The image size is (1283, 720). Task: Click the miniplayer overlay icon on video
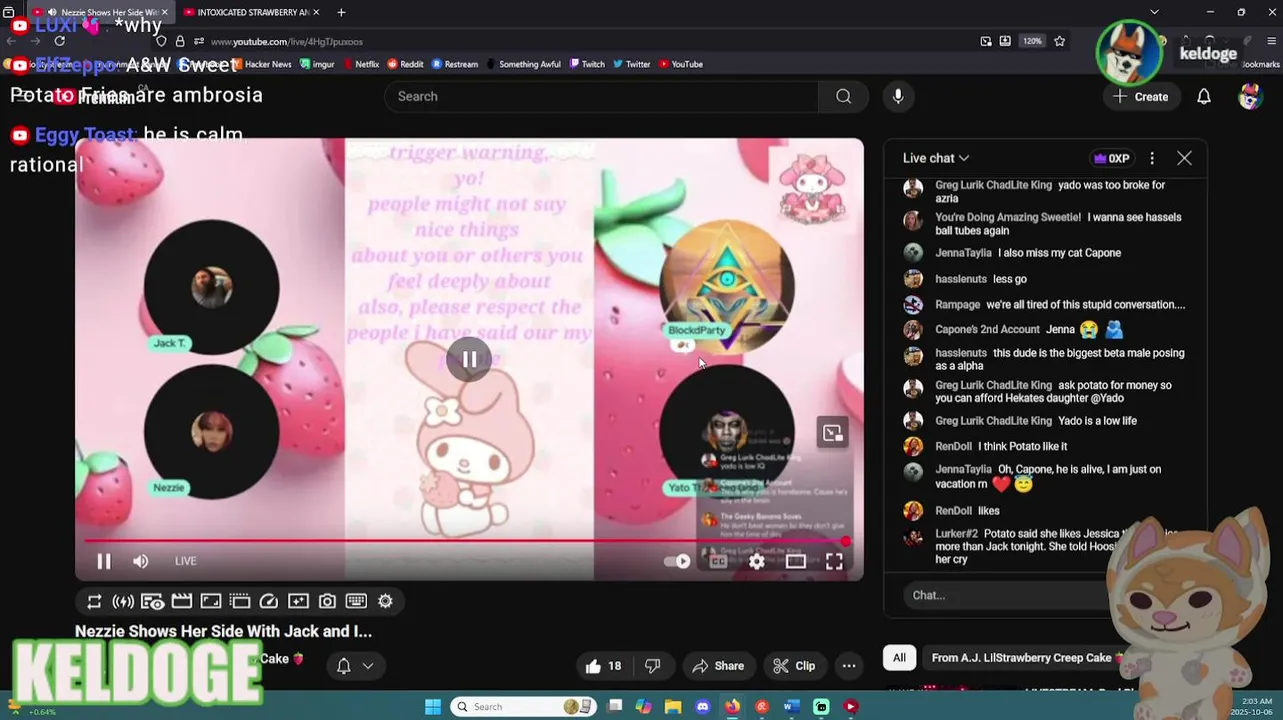(x=832, y=433)
